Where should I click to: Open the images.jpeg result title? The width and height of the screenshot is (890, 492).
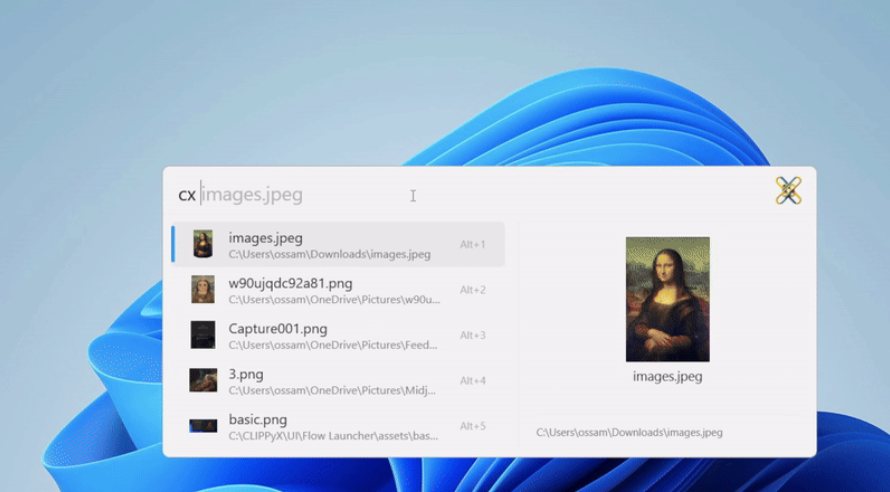(x=265, y=238)
